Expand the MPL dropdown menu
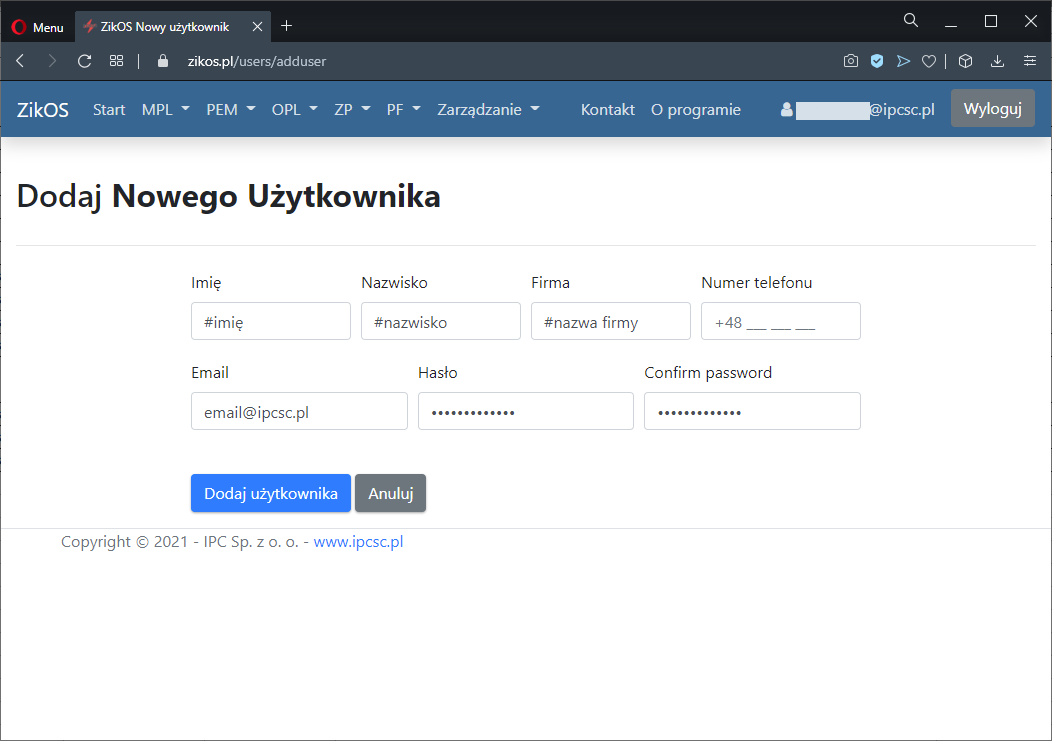 (165, 110)
